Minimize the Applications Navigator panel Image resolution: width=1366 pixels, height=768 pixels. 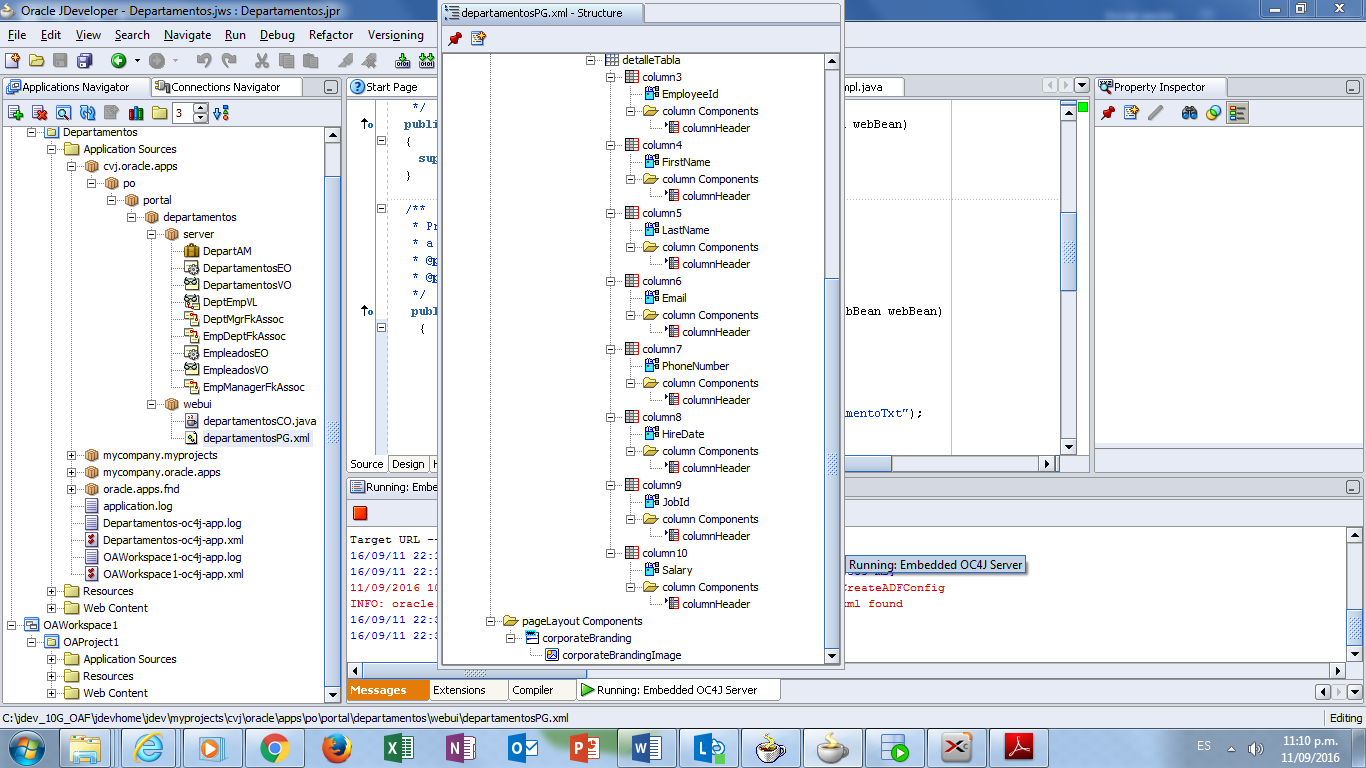pos(331,87)
